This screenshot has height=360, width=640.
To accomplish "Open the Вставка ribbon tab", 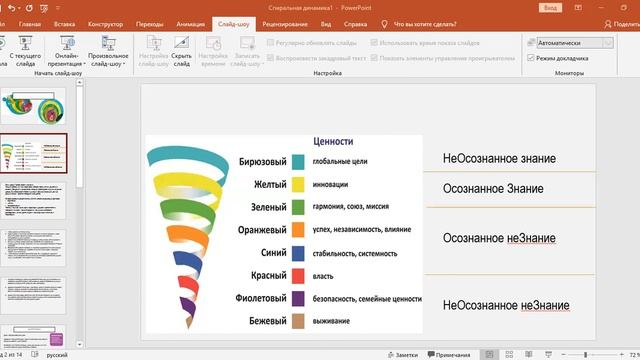I will pyautogui.click(x=64, y=24).
